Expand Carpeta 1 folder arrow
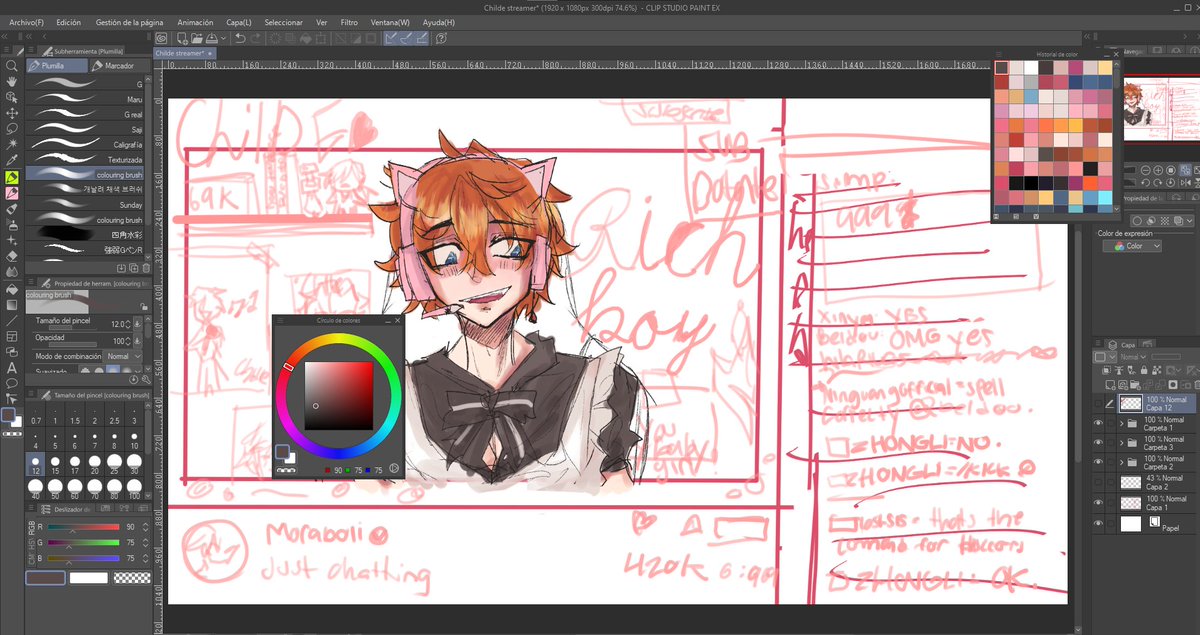This screenshot has height=635, width=1200. coord(1121,423)
